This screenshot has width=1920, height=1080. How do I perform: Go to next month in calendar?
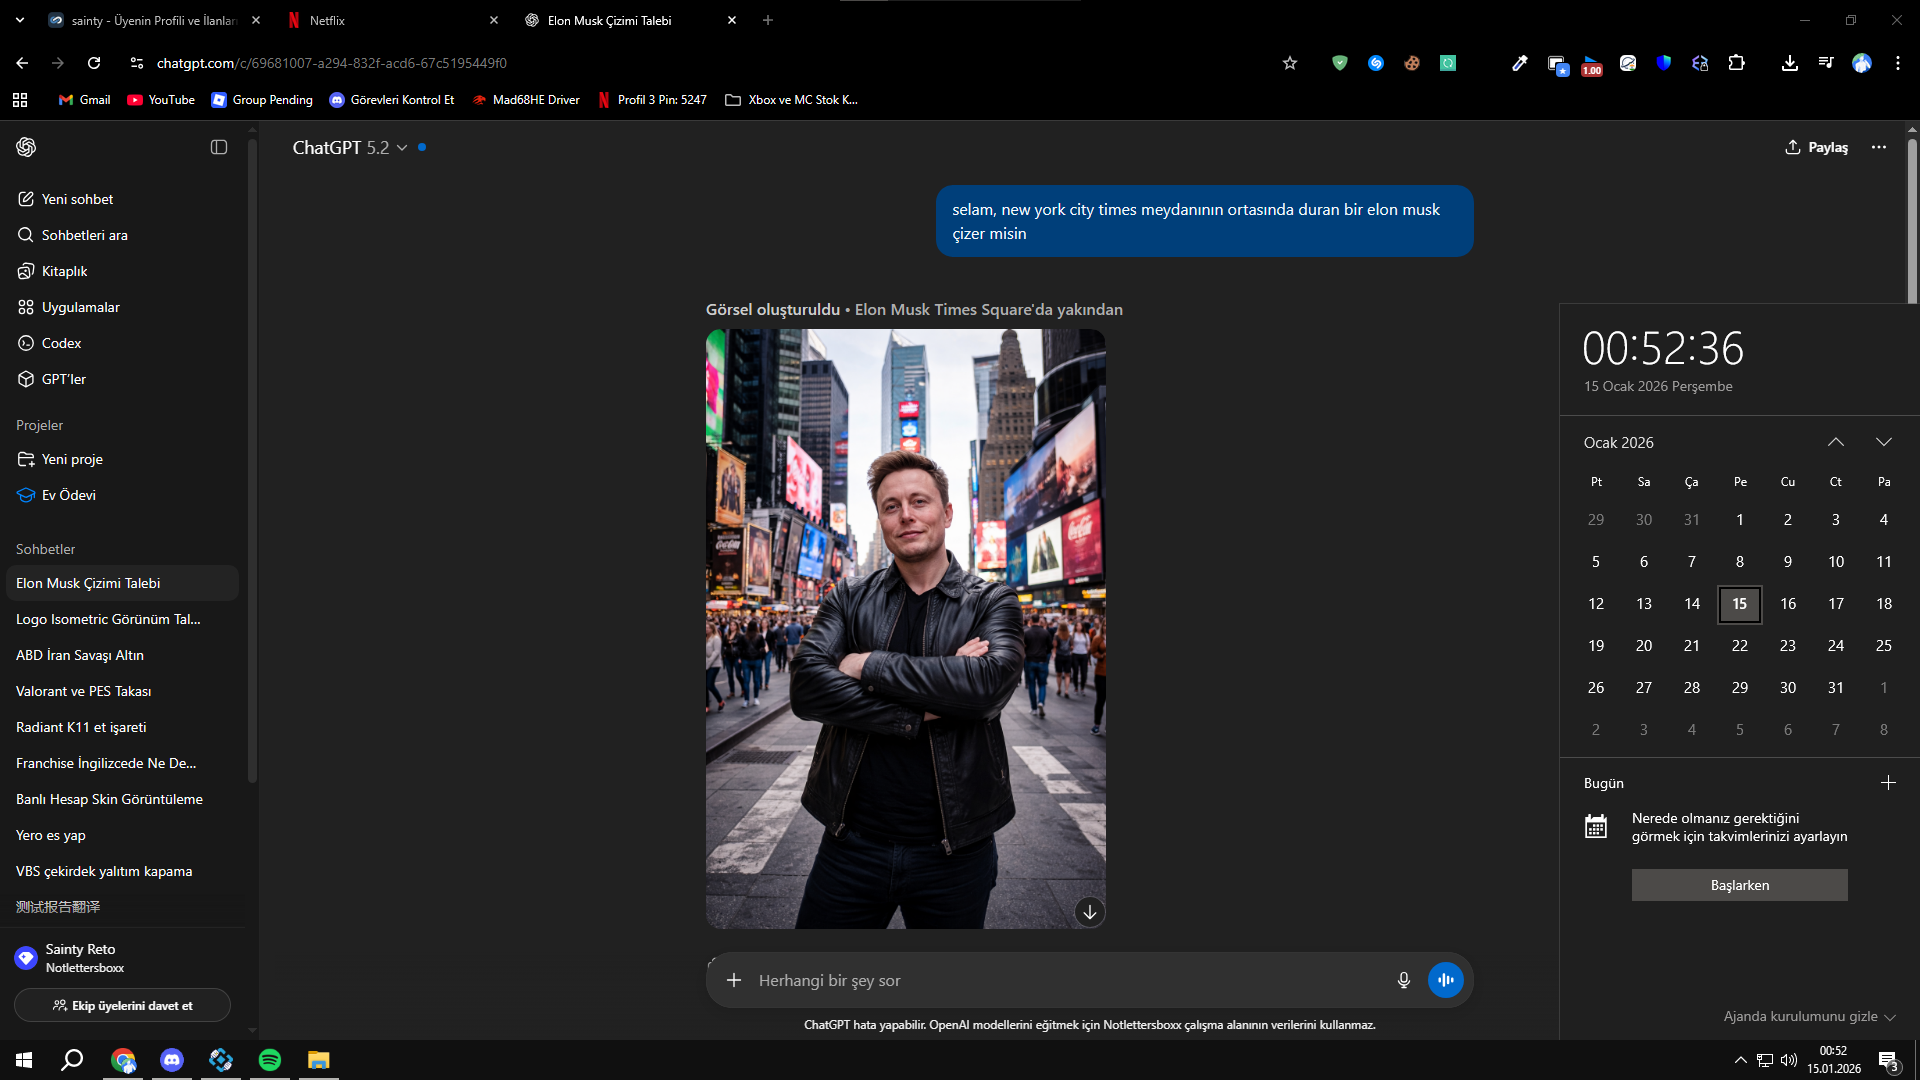(x=1884, y=442)
